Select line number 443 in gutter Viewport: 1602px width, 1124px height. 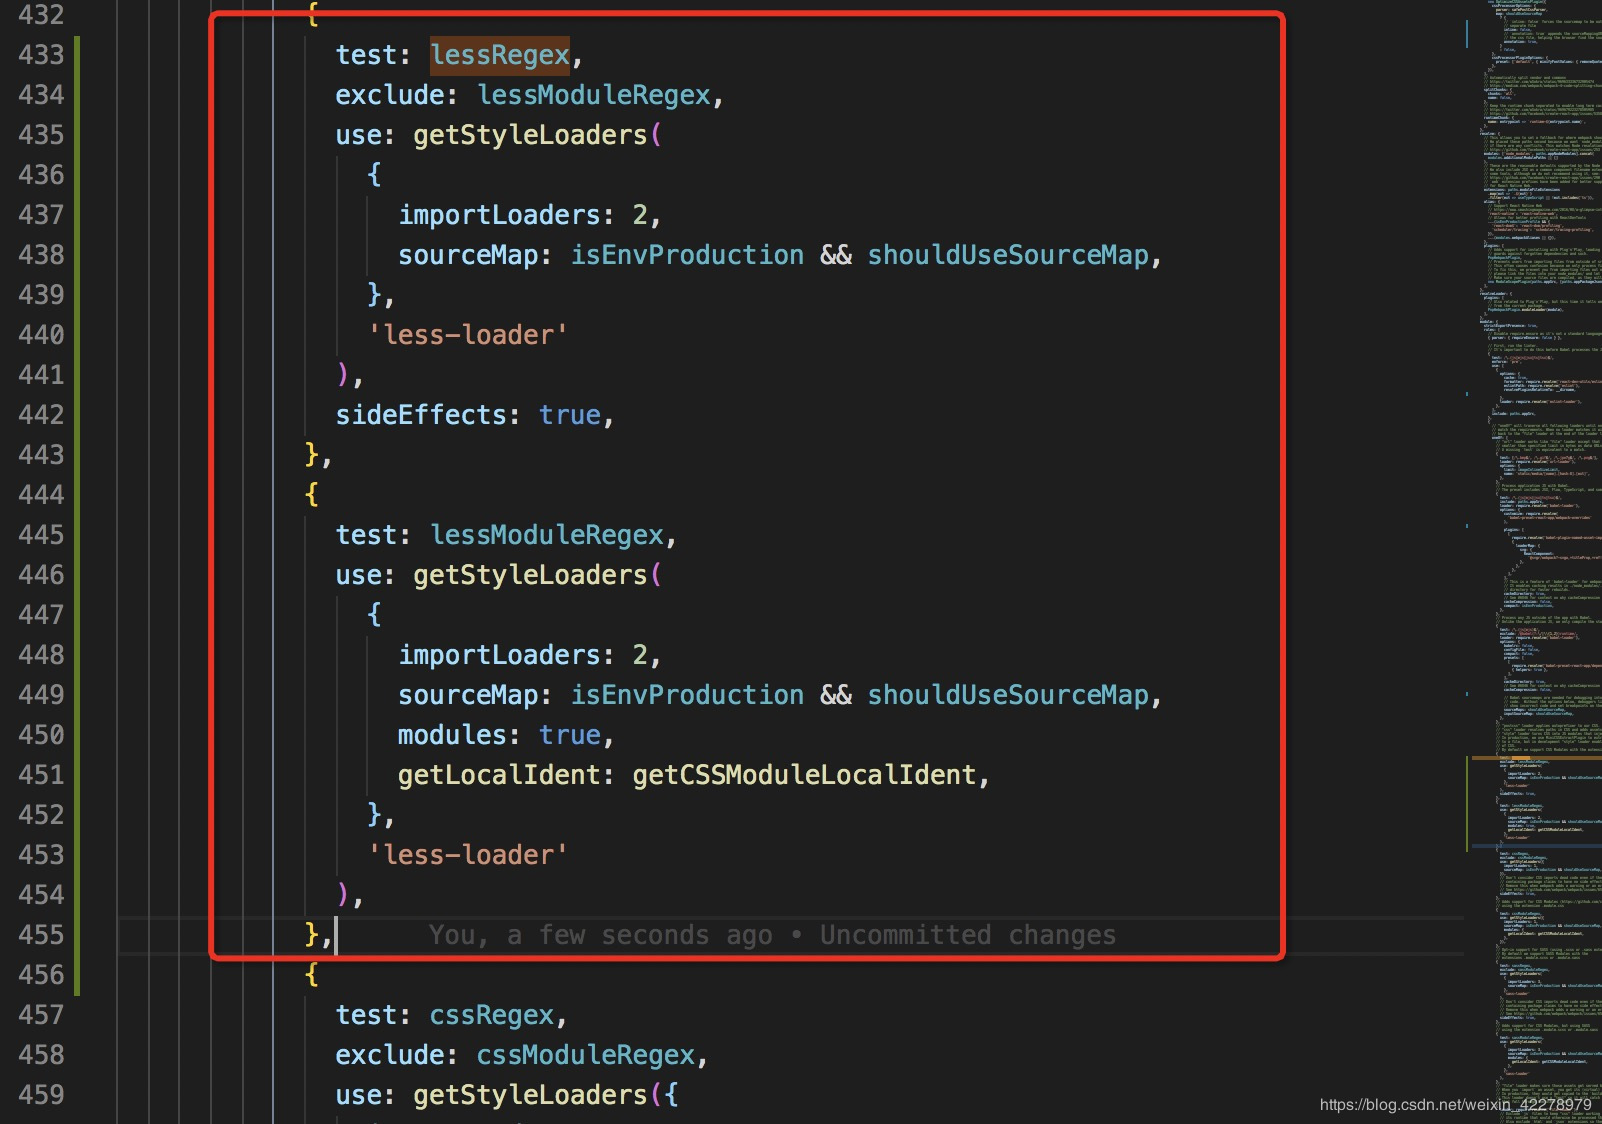tap(41, 455)
